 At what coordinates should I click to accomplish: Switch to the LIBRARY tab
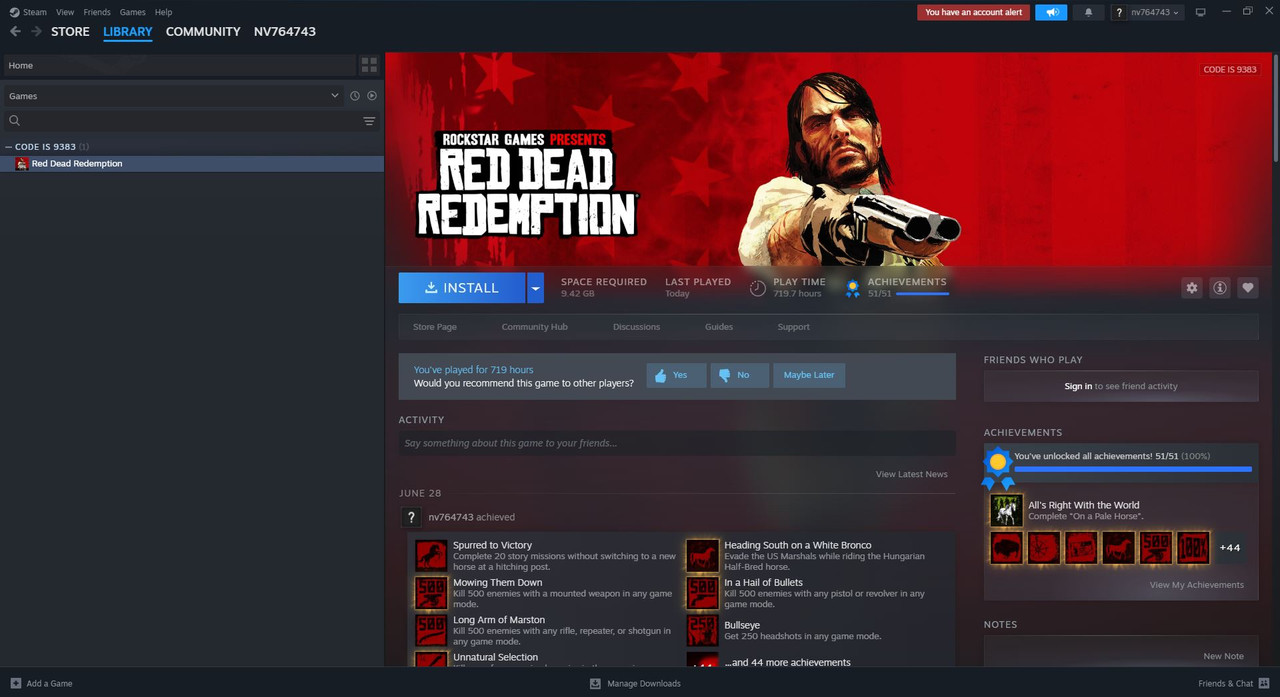128,32
